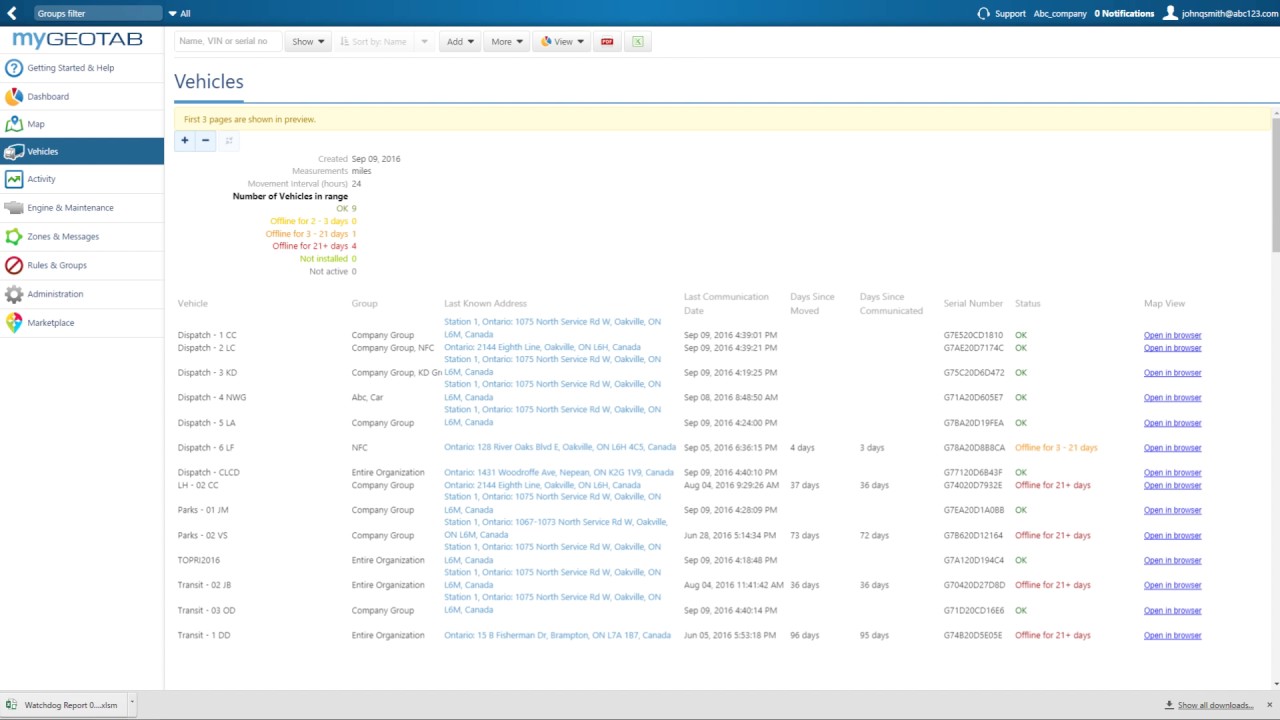Open the Sort by: Name dropdown
This screenshot has height=720, width=1280.
(373, 42)
